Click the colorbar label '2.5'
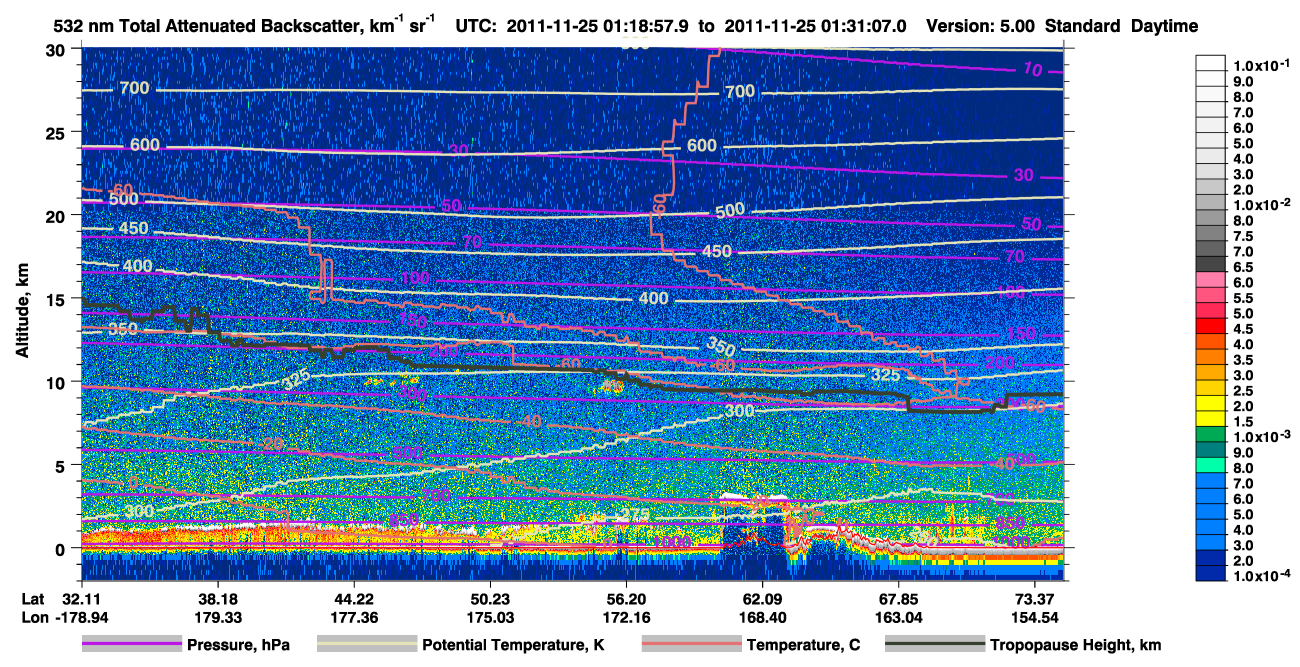Viewport: 1300px width, 667px height. (x=1241, y=390)
